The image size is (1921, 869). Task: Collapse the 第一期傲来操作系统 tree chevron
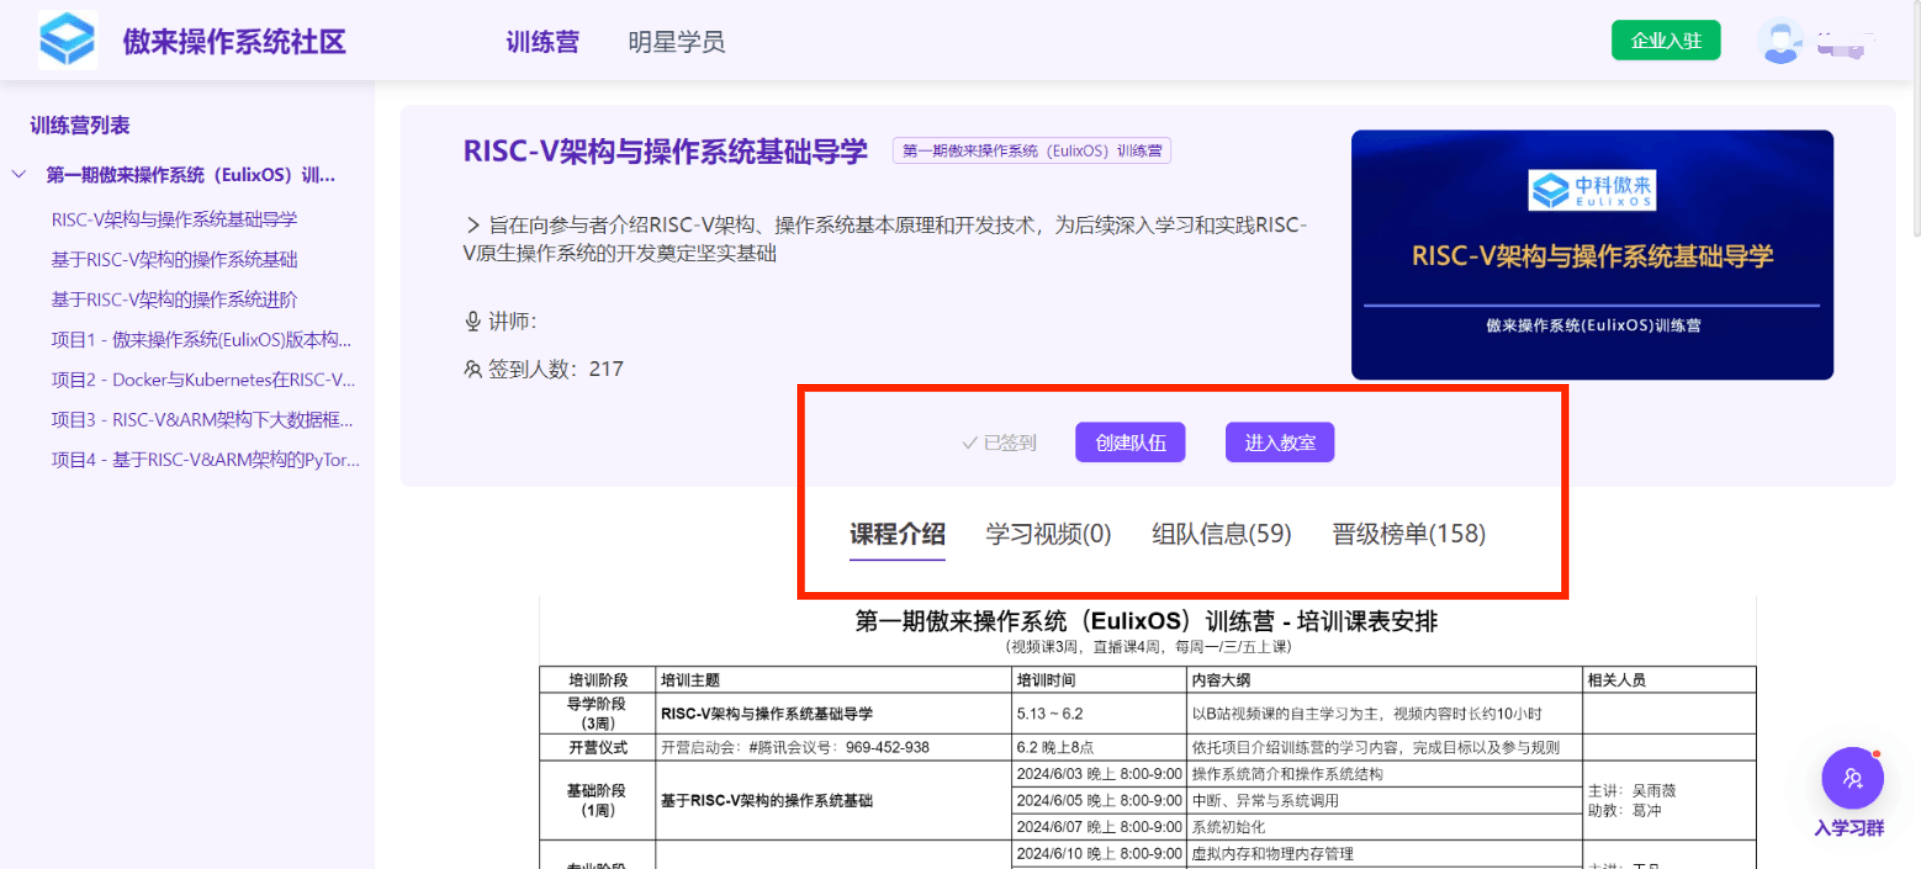click(19, 174)
